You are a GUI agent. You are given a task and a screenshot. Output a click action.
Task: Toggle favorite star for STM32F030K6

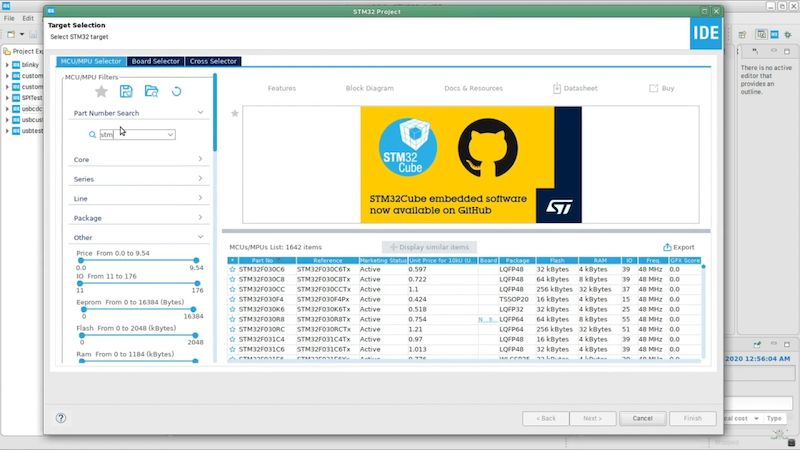232,309
